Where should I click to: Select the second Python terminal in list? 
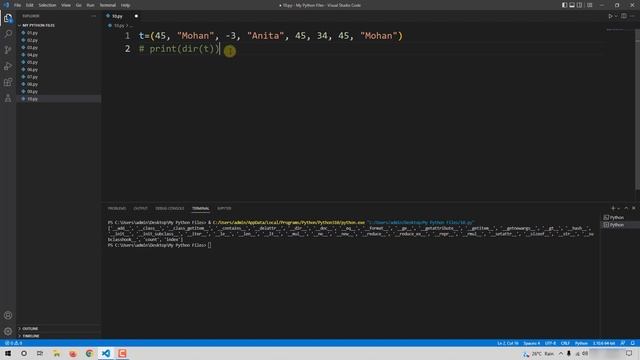coord(616,225)
